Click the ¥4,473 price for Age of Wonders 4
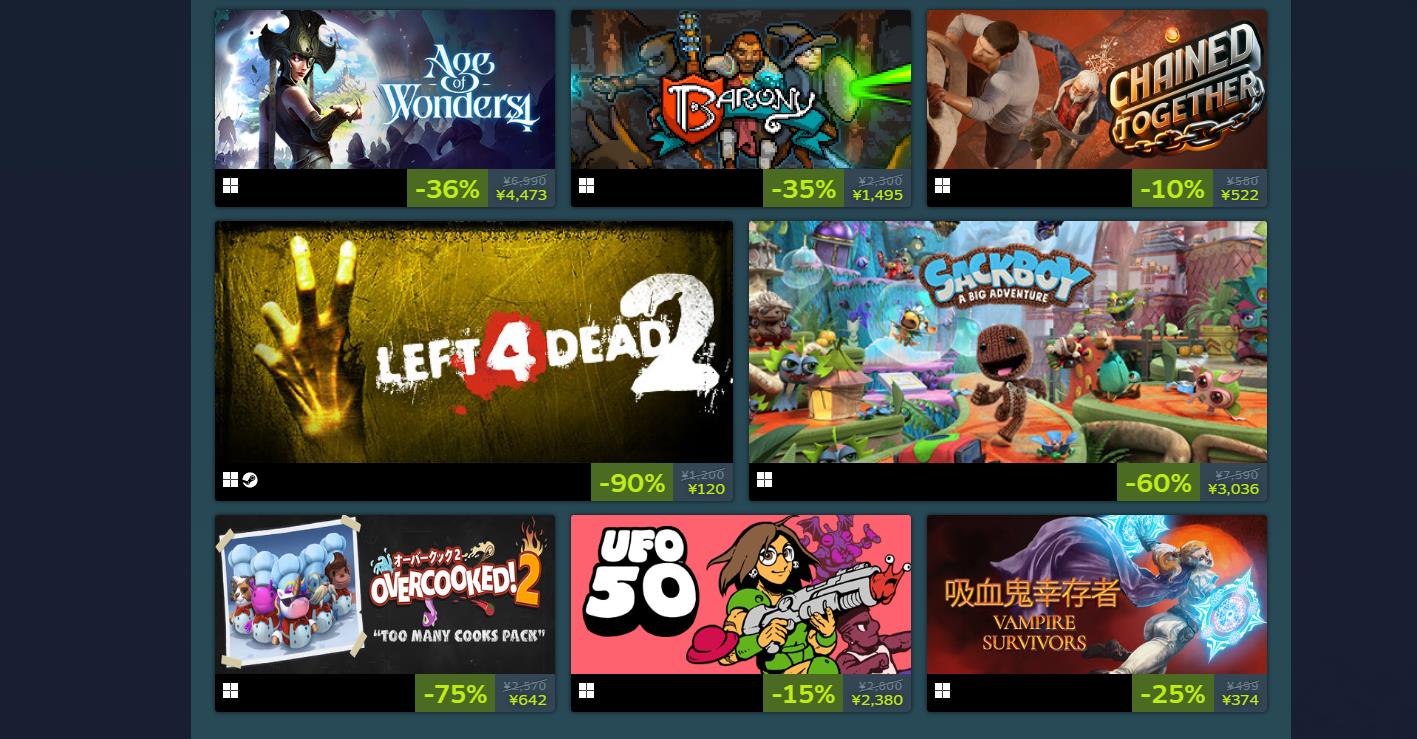 [x=522, y=195]
